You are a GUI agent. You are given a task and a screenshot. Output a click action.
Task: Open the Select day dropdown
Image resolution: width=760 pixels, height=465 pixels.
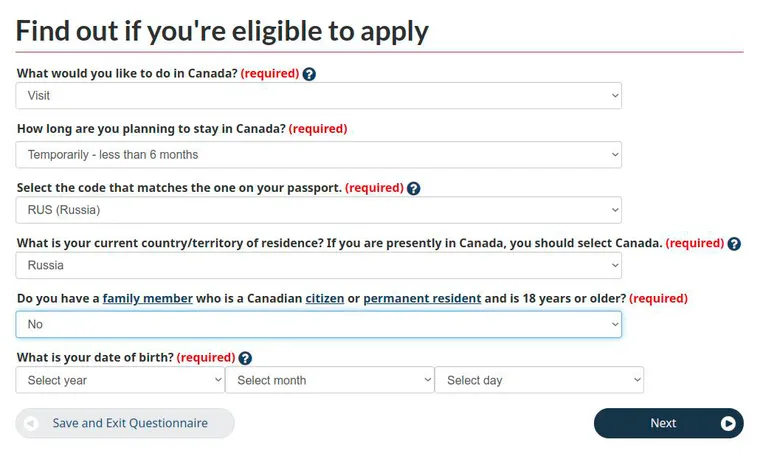coord(539,380)
